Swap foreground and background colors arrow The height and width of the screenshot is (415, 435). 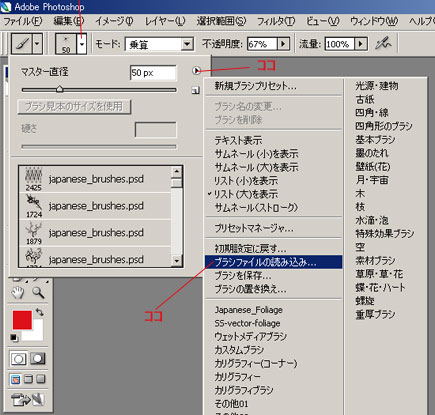click(x=40, y=312)
